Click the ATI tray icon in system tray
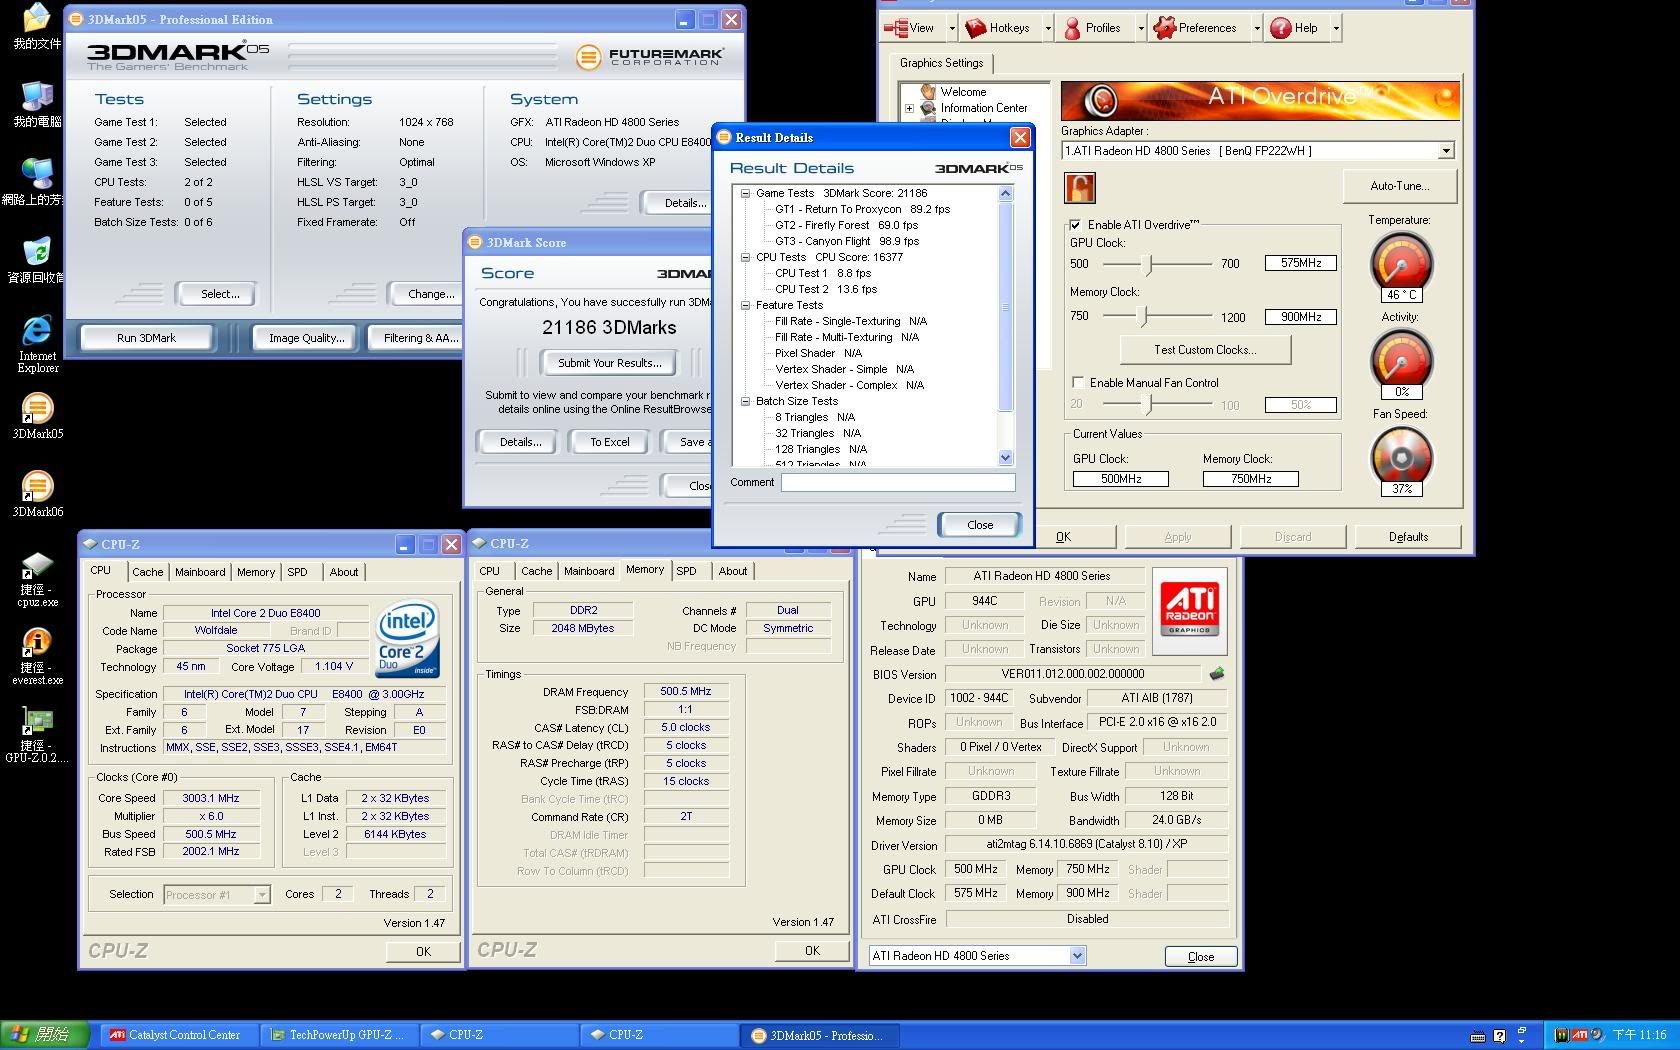Screen dimensions: 1680x1050 click(x=1580, y=1035)
